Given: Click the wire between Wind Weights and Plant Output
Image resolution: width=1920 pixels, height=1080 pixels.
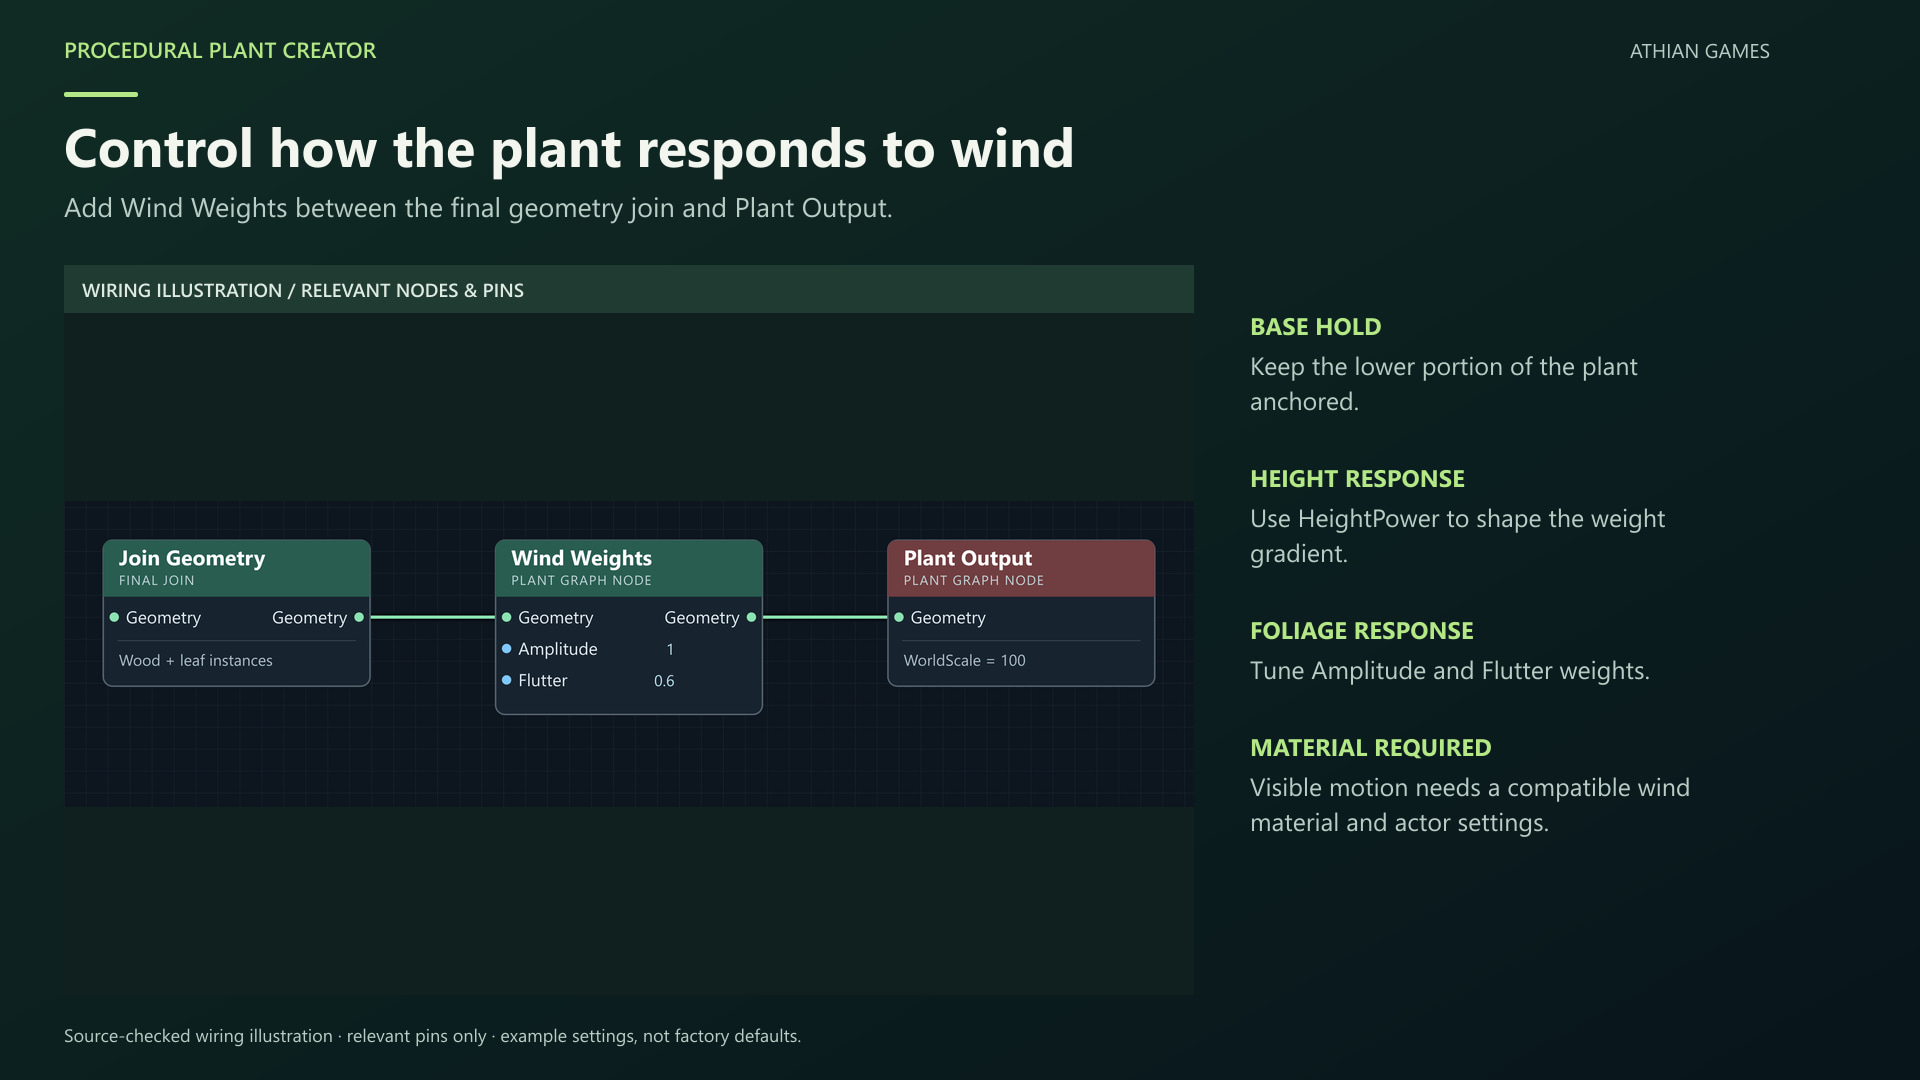Looking at the screenshot, I should click(825, 618).
